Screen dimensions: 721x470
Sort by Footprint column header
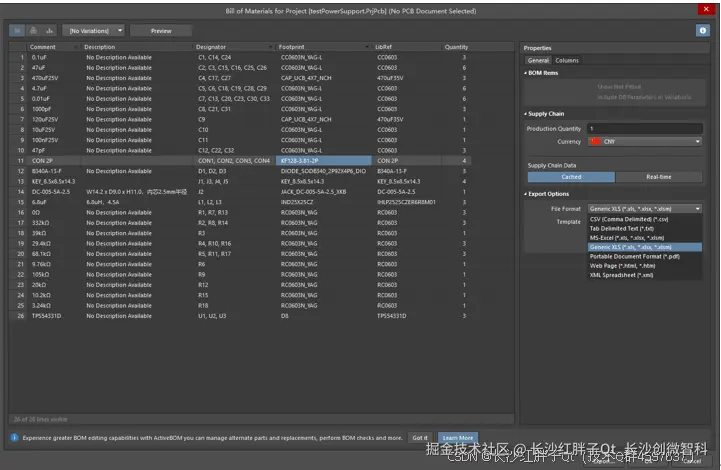point(291,47)
